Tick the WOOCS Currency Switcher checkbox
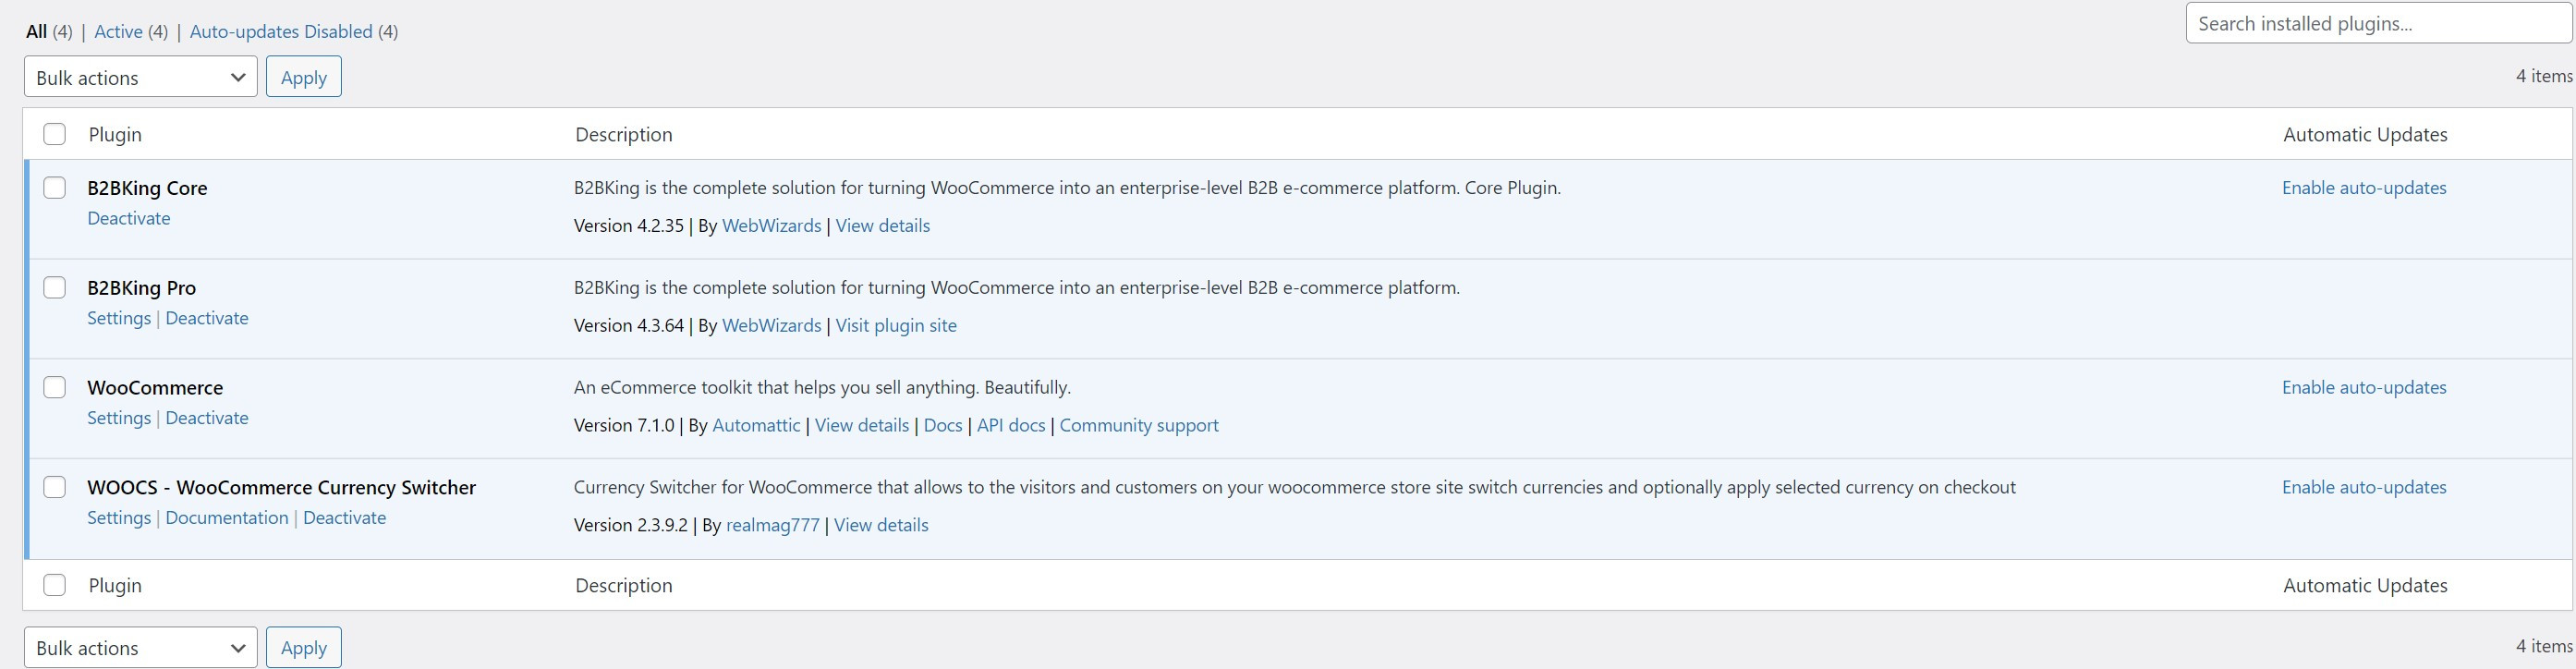The image size is (2576, 669). pos(55,488)
